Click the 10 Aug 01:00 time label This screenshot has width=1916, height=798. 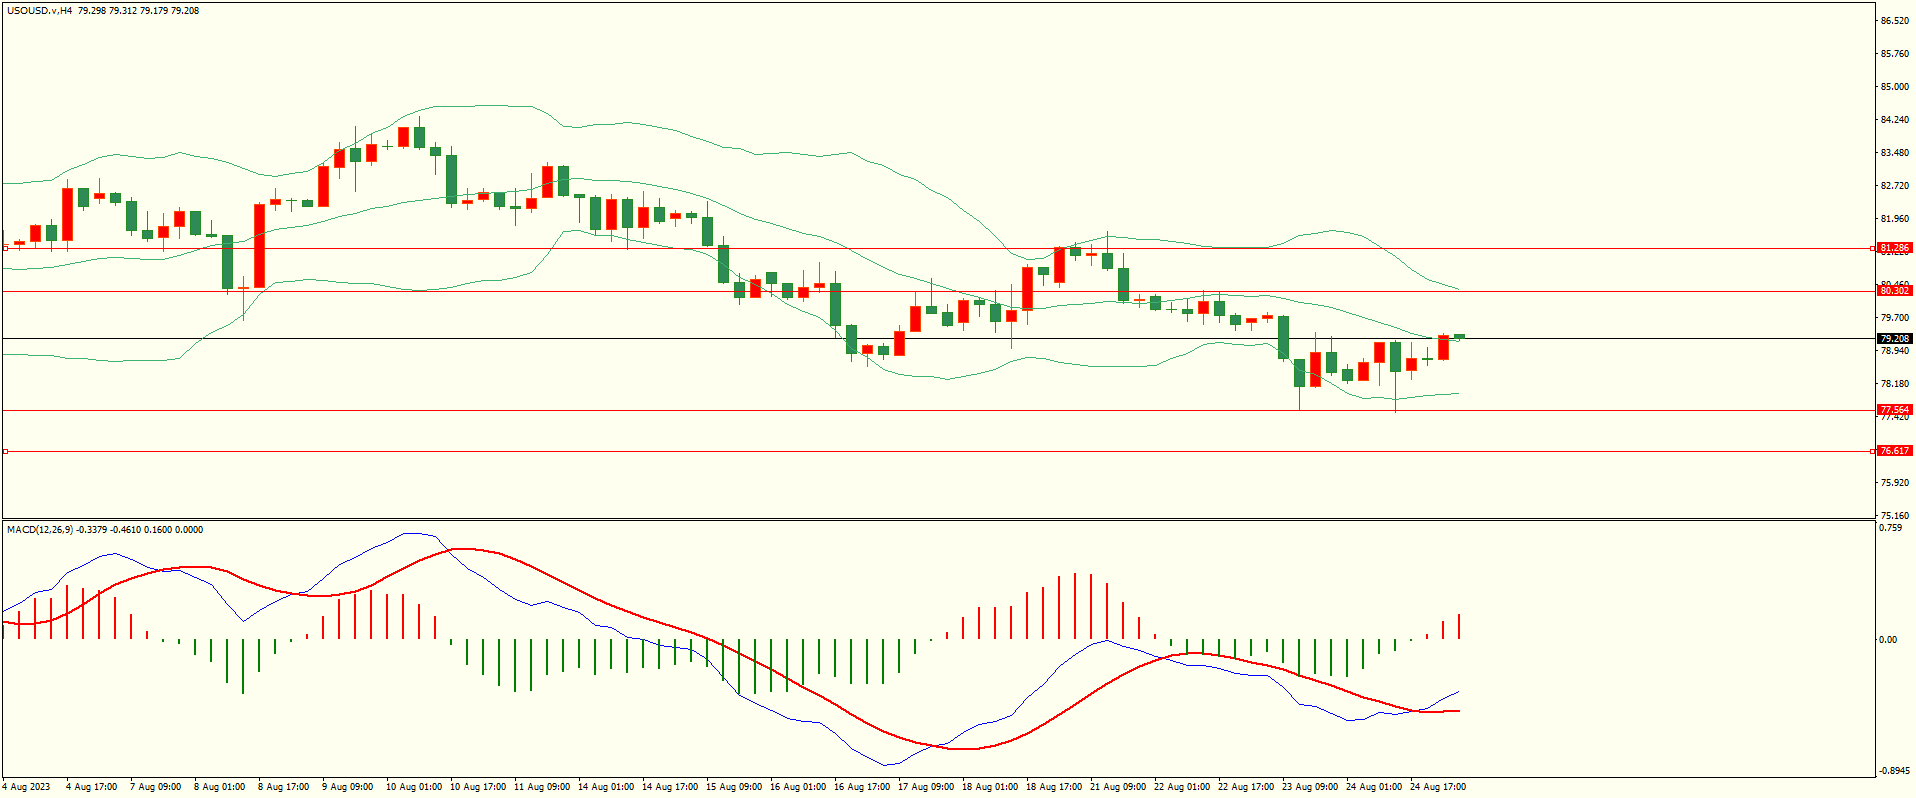click(414, 787)
